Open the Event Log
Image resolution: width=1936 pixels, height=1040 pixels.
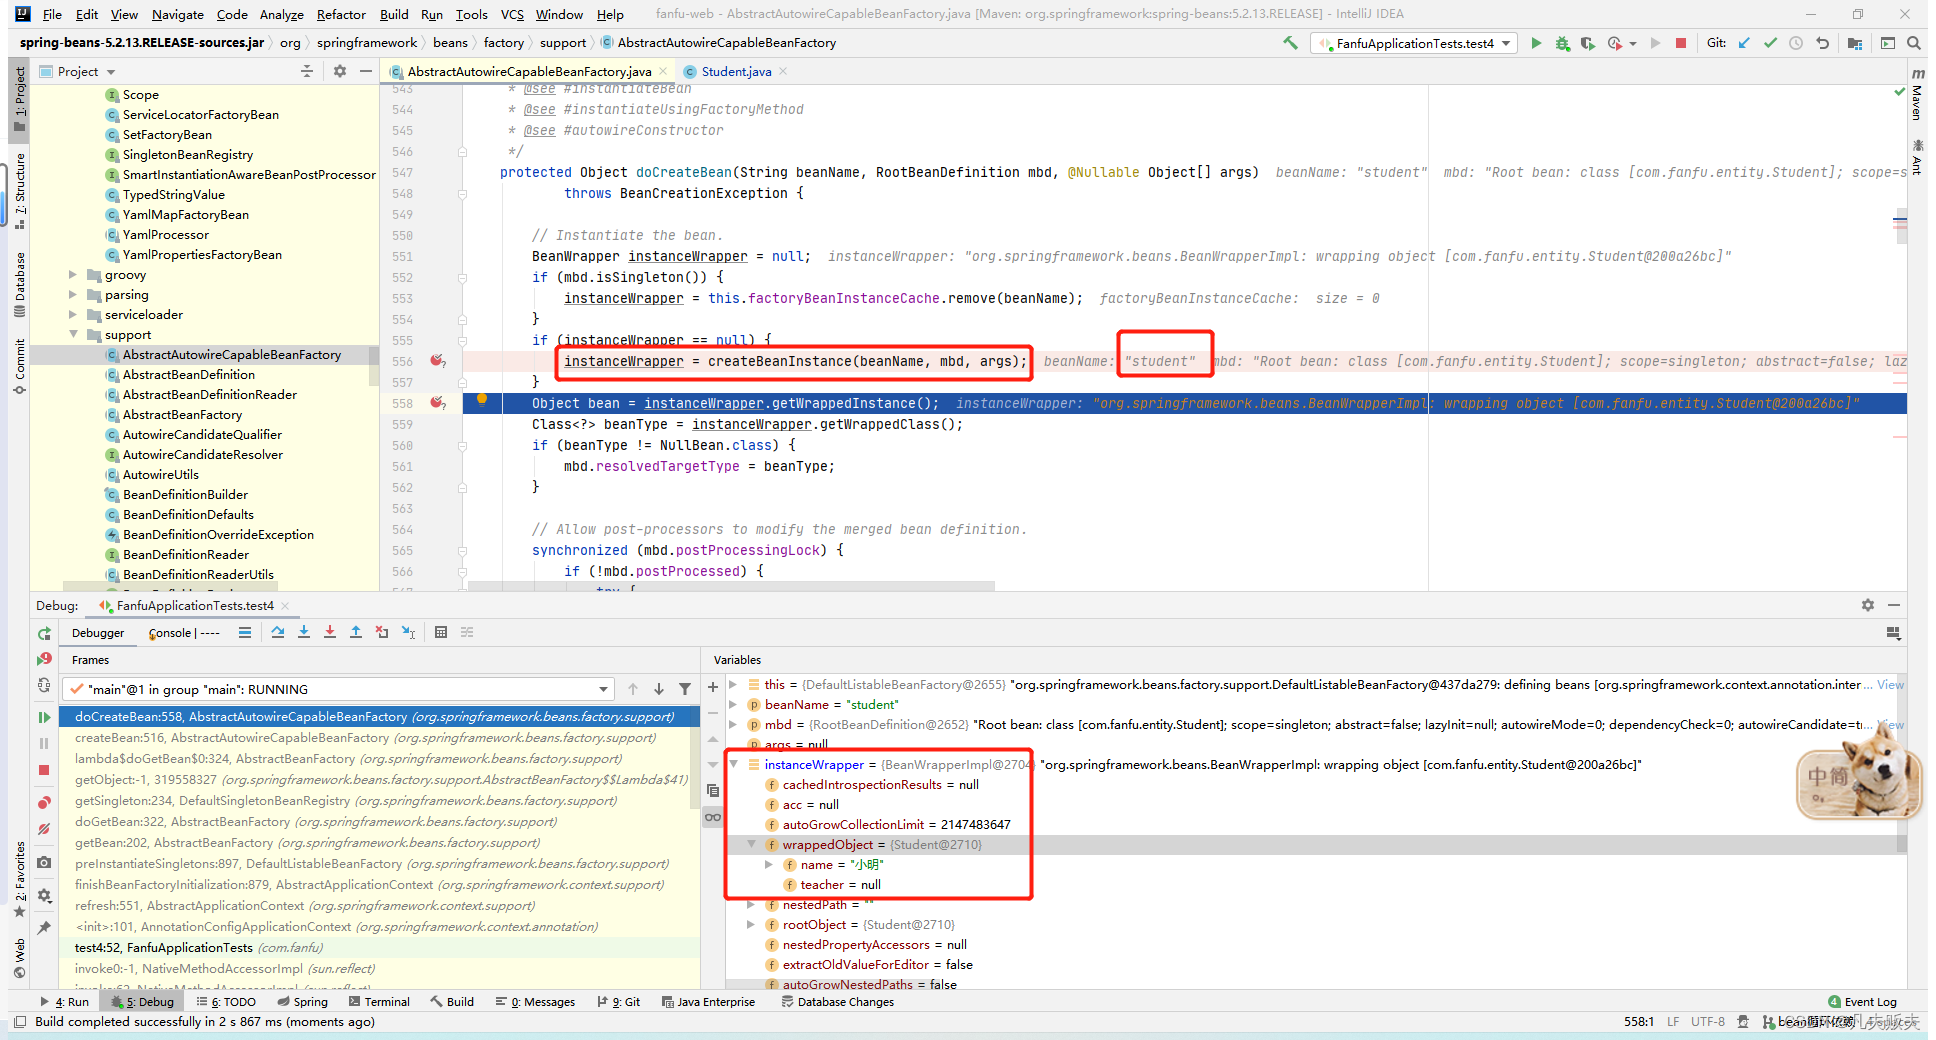click(x=1862, y=1001)
